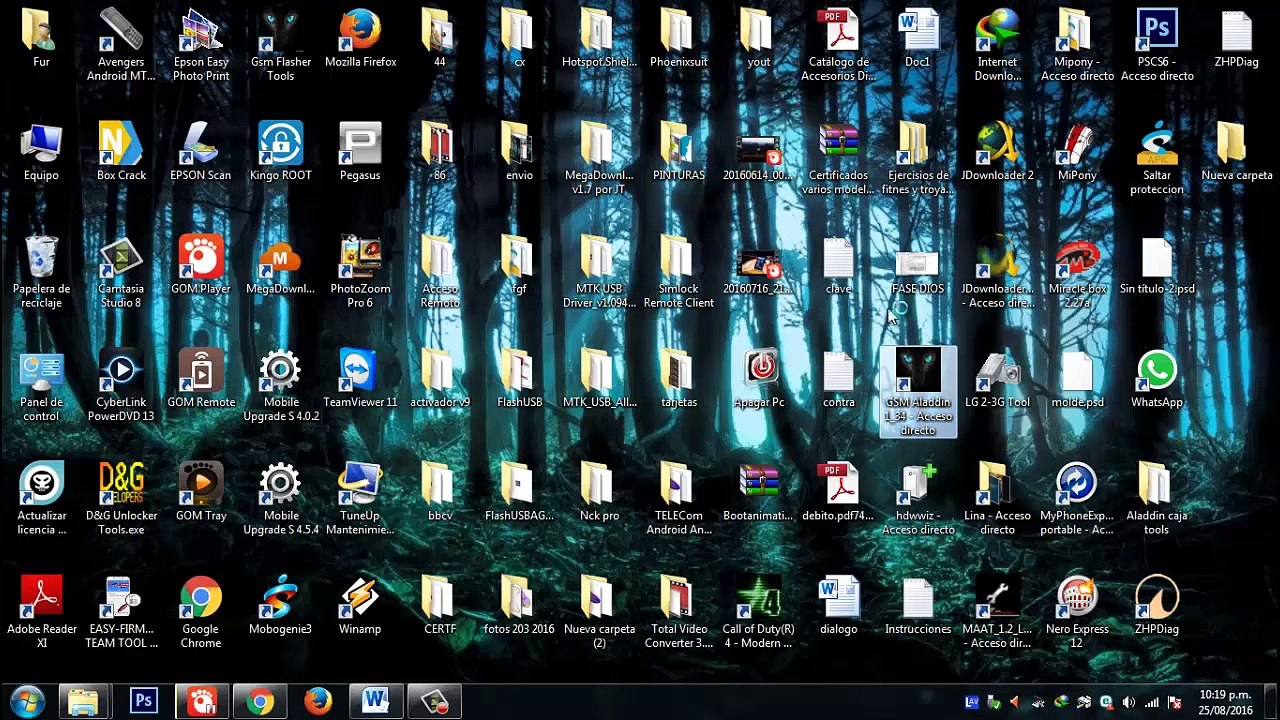Viewport: 1280px width, 720px height.
Task: Open the MAAT_1.2 Acceso directo shortcut
Action: (997, 612)
